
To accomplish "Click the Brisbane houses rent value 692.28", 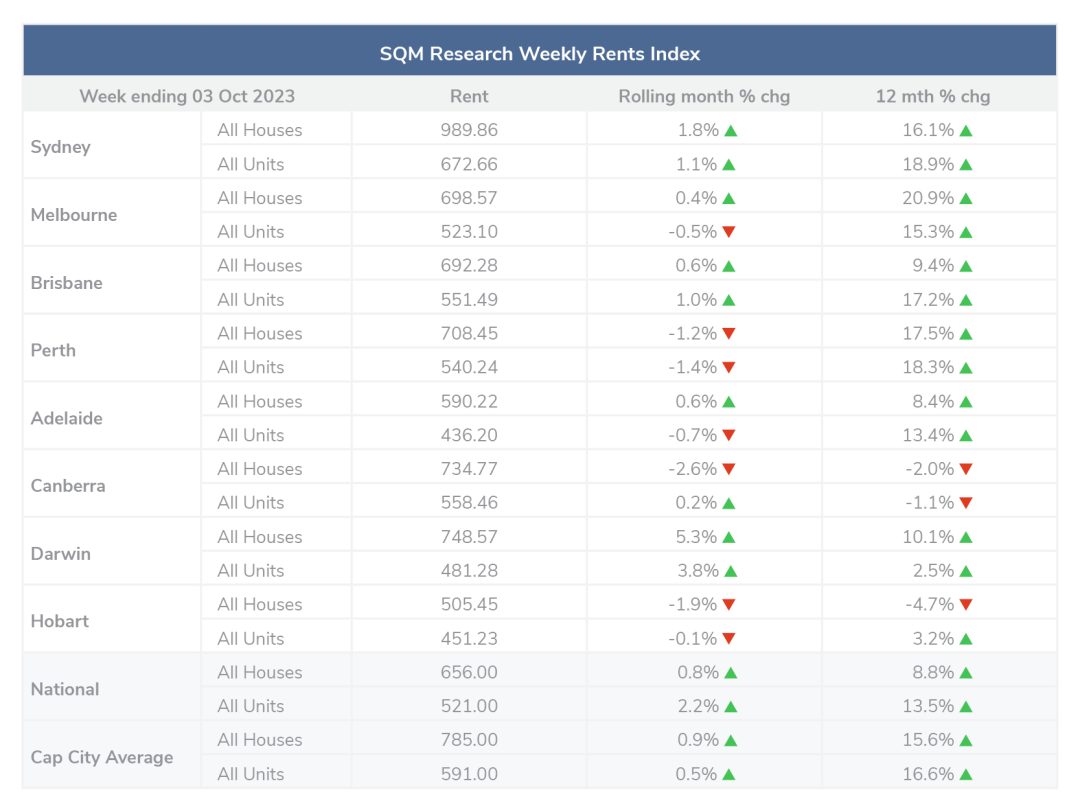I will point(469,266).
